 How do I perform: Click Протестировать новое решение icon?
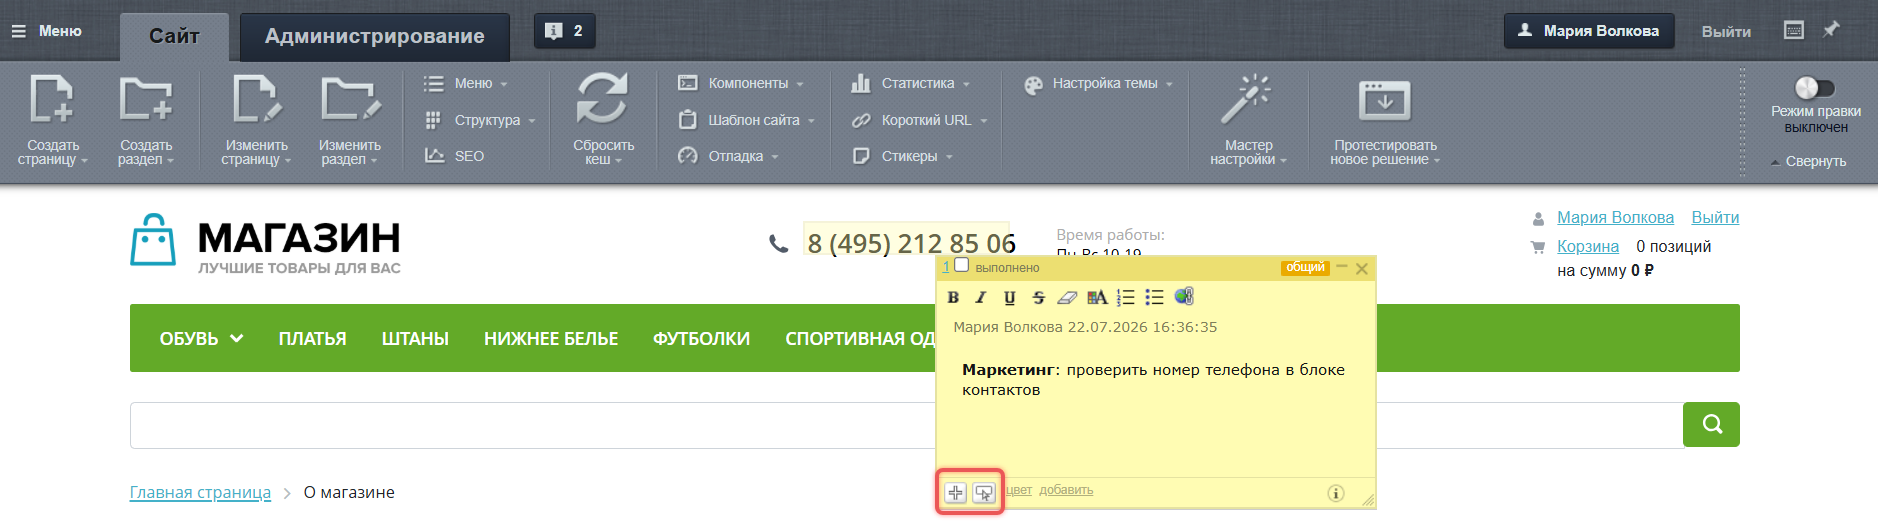(1385, 101)
